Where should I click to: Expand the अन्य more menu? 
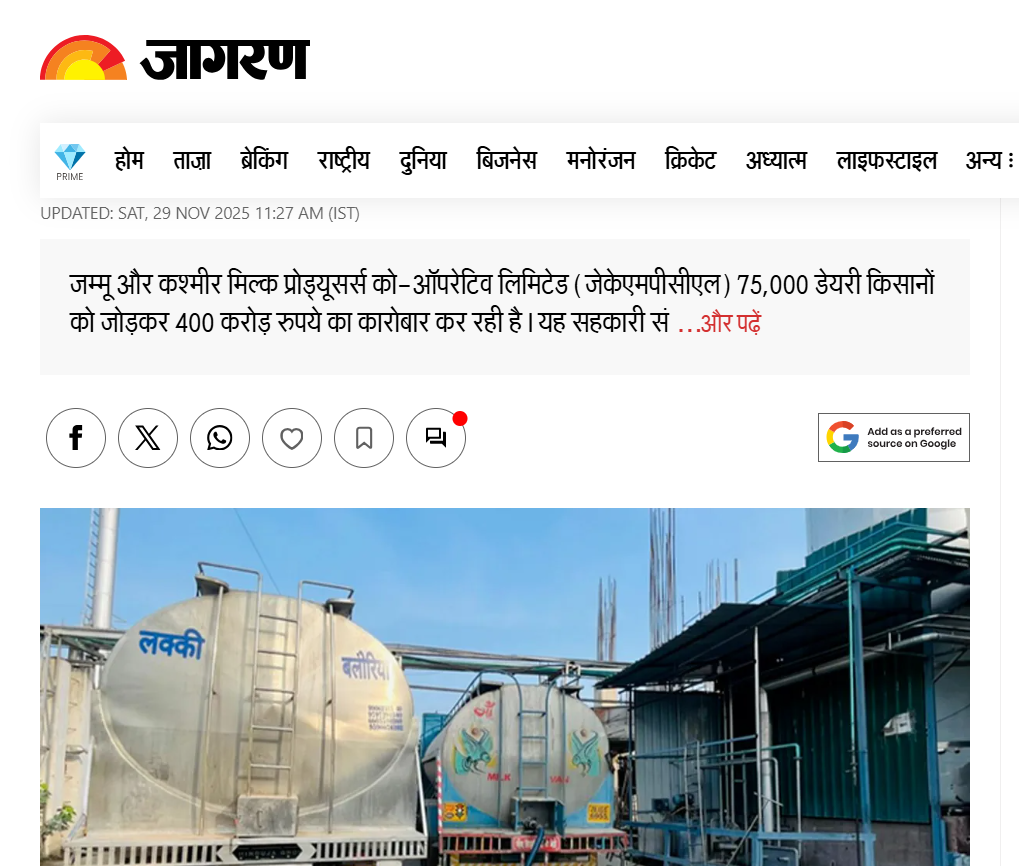coord(990,160)
